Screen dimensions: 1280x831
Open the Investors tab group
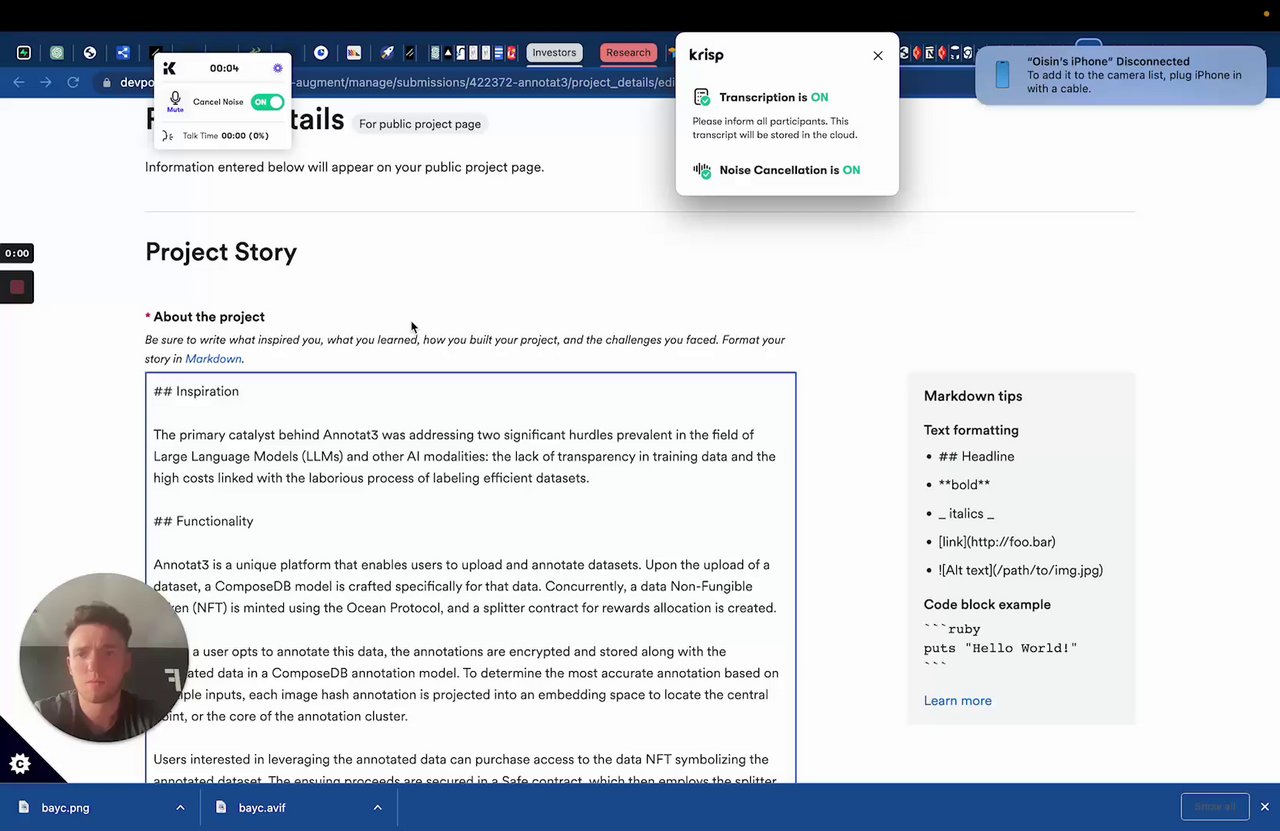click(x=554, y=53)
